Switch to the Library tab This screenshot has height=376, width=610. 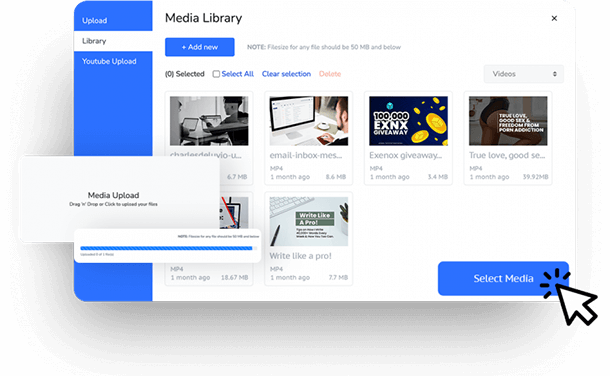[x=113, y=41]
